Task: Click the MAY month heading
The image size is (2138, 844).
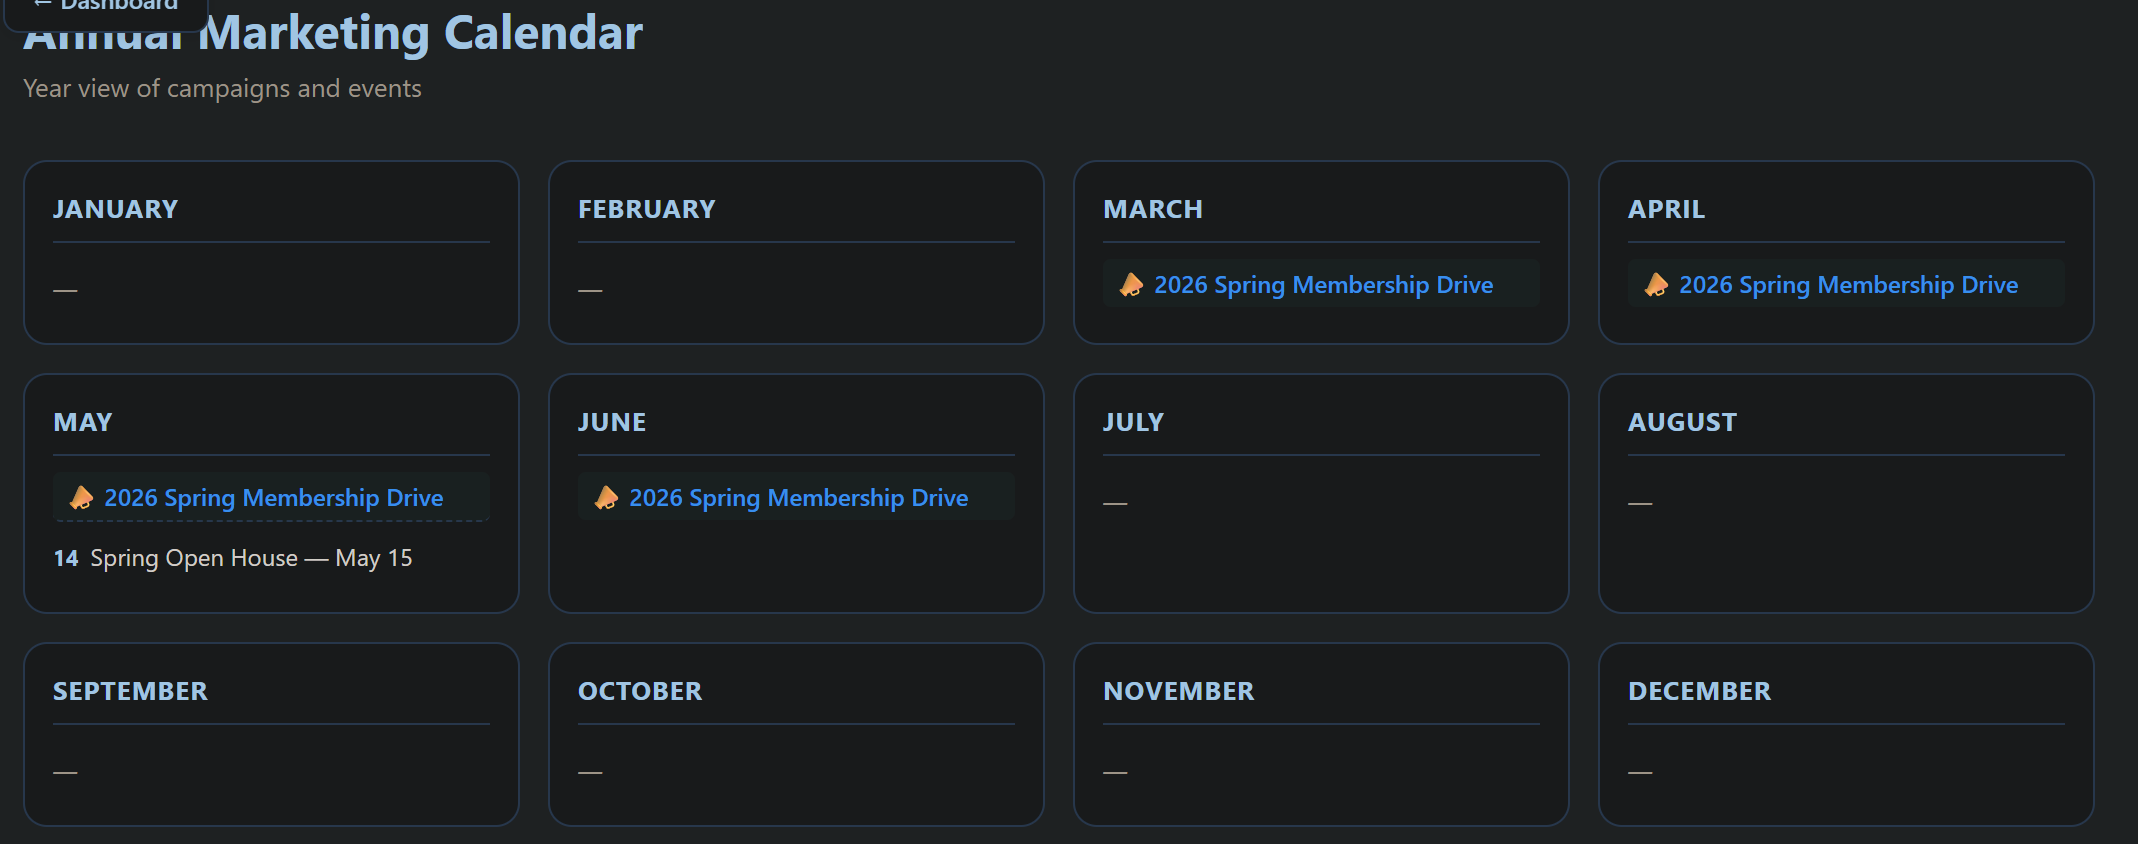Action: [83, 422]
